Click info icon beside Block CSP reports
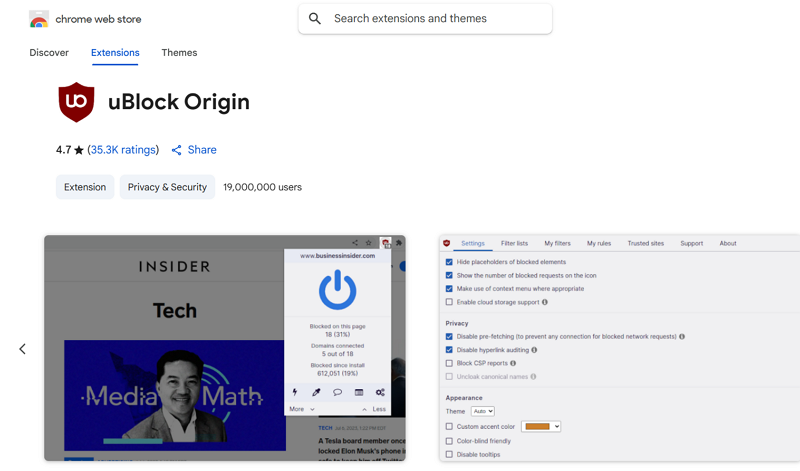800x471 pixels. 513,363
